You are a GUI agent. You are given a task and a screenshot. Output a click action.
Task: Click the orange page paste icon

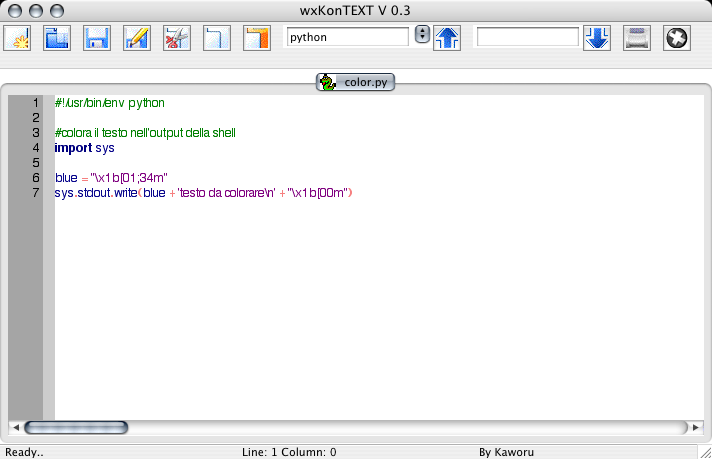[257, 39]
